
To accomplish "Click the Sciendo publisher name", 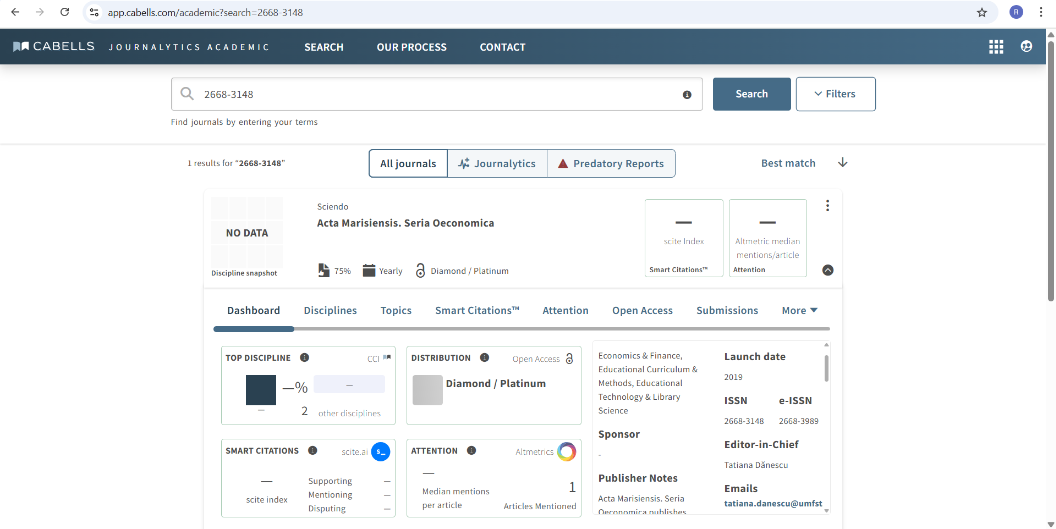I will coord(333,207).
